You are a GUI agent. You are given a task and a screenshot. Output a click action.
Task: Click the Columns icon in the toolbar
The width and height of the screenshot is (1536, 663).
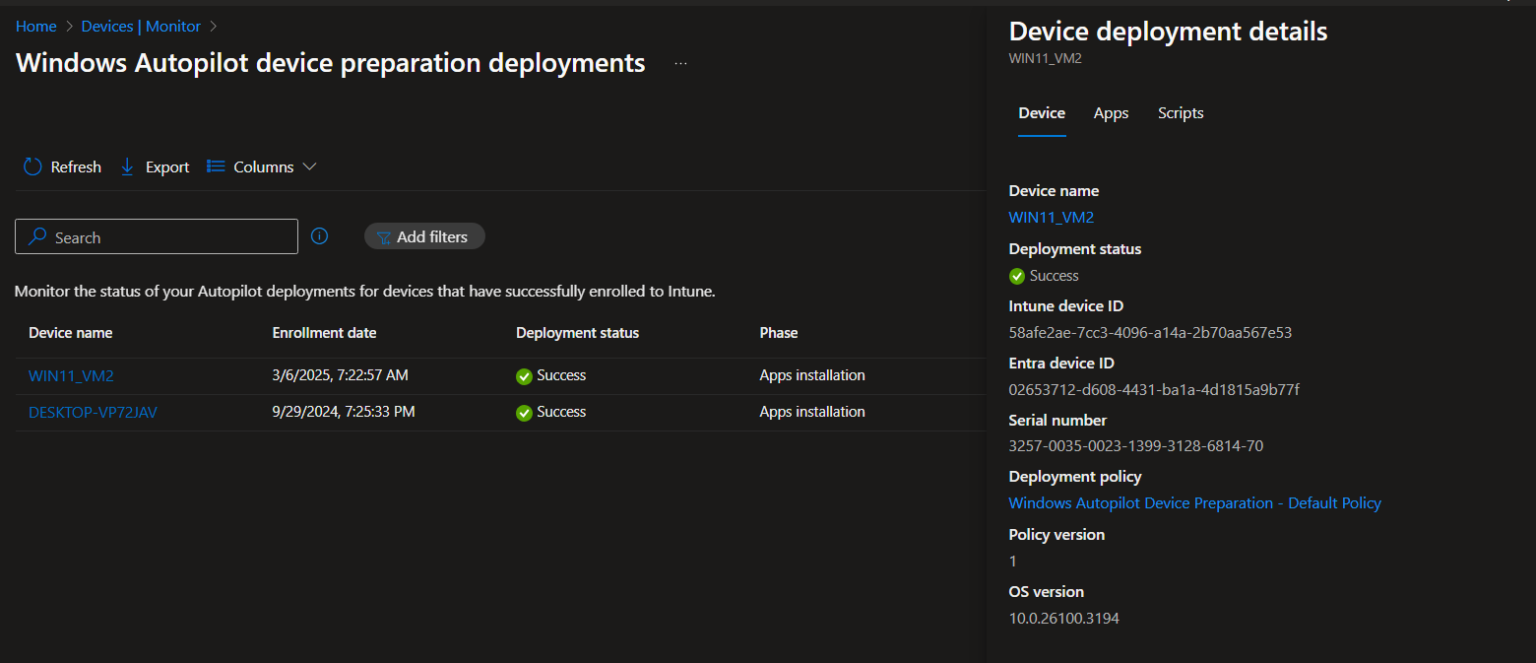pyautogui.click(x=214, y=166)
